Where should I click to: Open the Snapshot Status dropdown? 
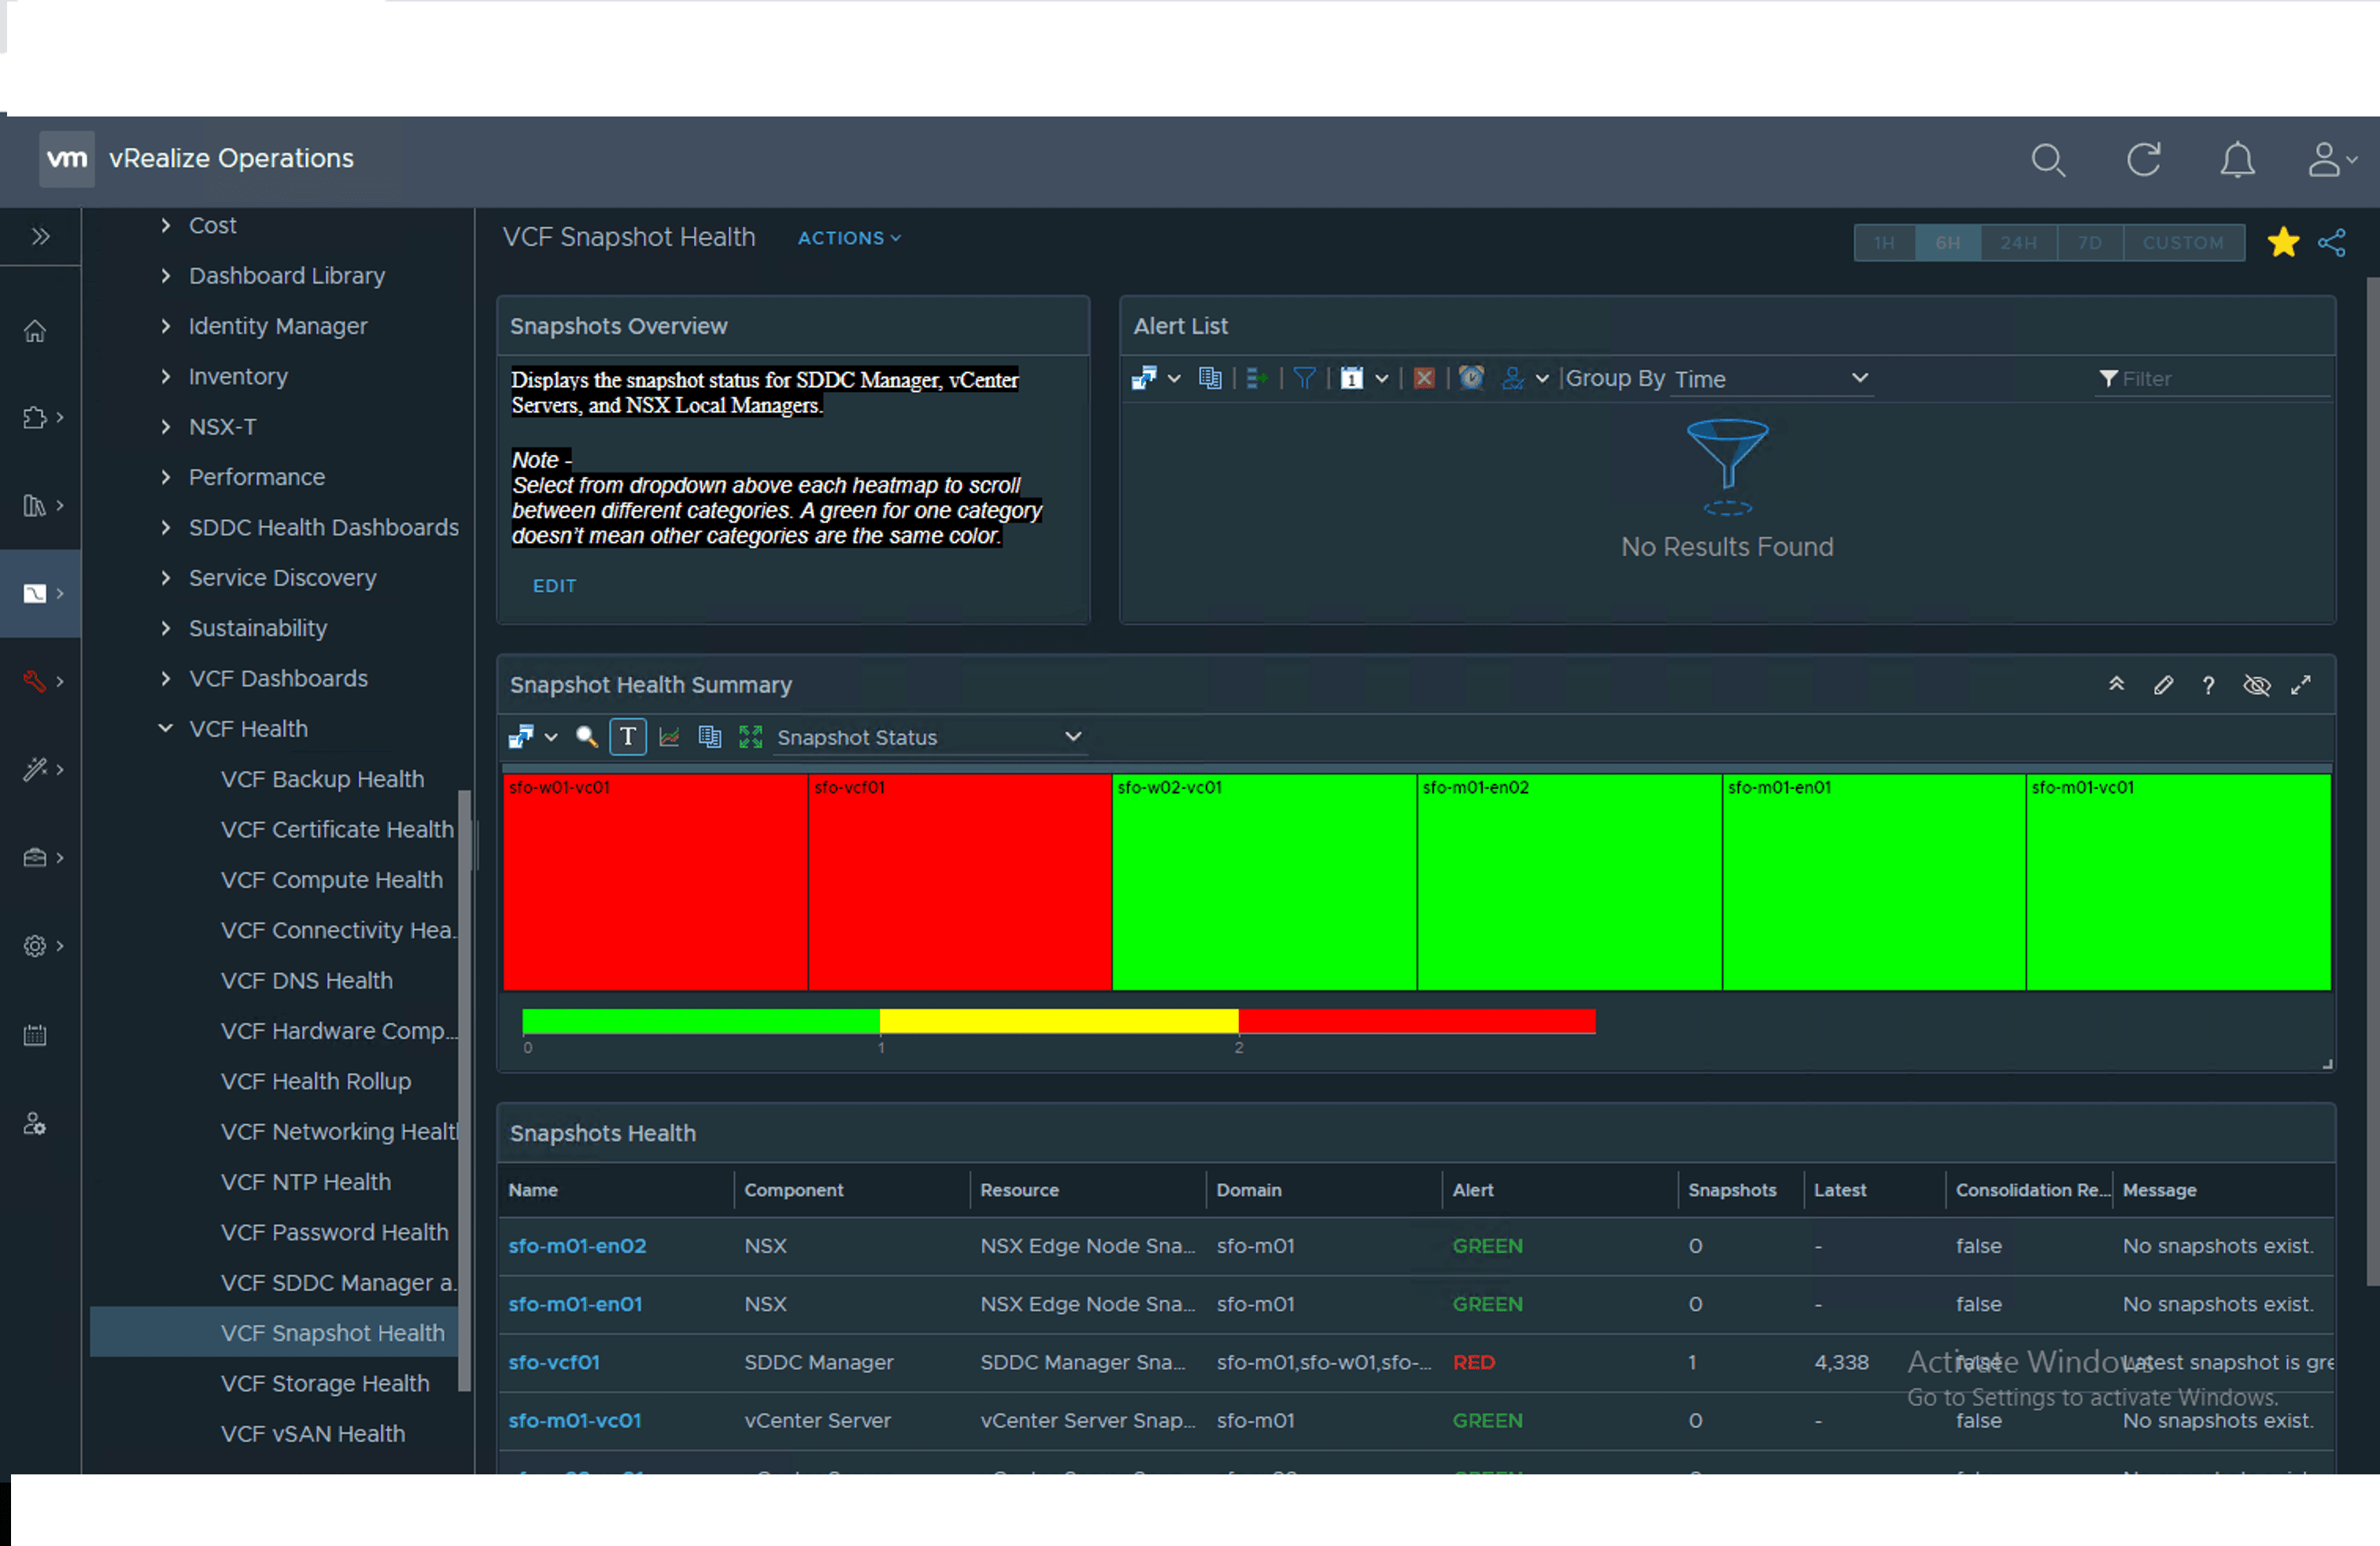pyautogui.click(x=929, y=737)
